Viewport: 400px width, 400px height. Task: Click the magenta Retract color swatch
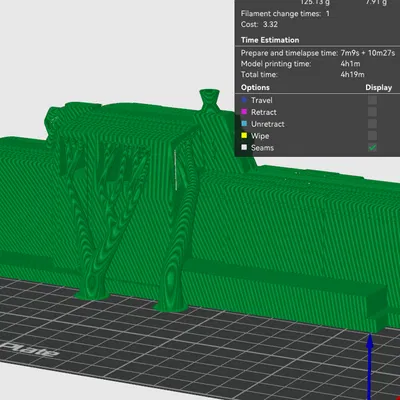[244, 112]
